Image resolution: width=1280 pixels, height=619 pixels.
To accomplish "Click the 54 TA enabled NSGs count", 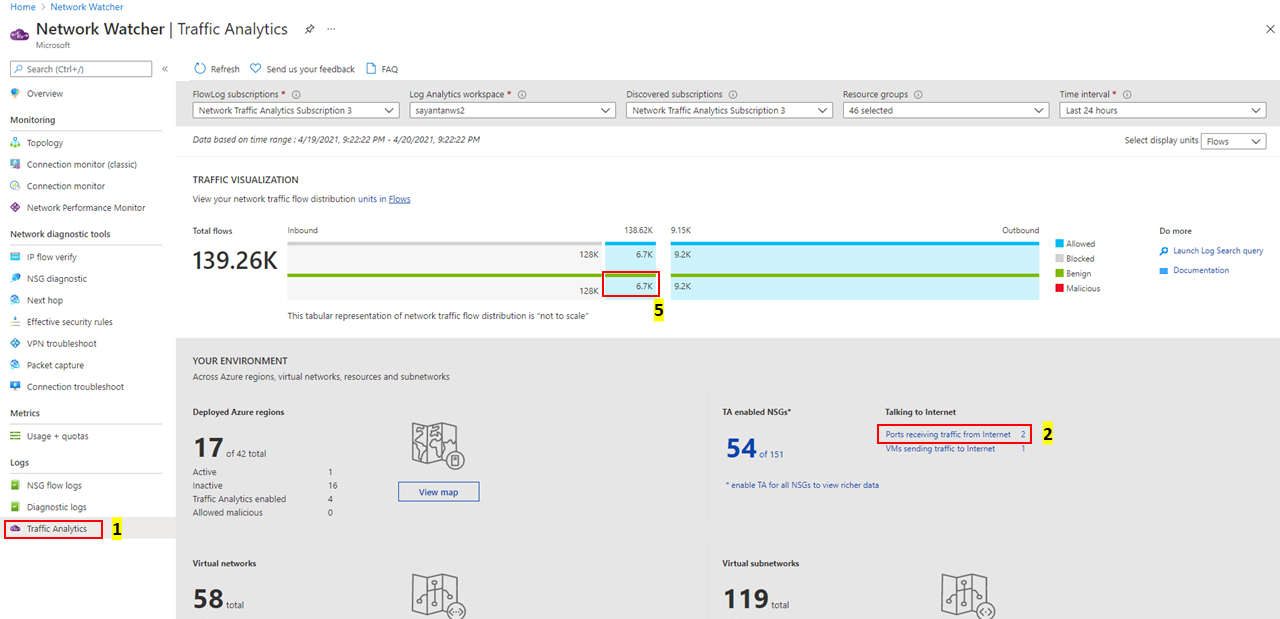I will [741, 449].
